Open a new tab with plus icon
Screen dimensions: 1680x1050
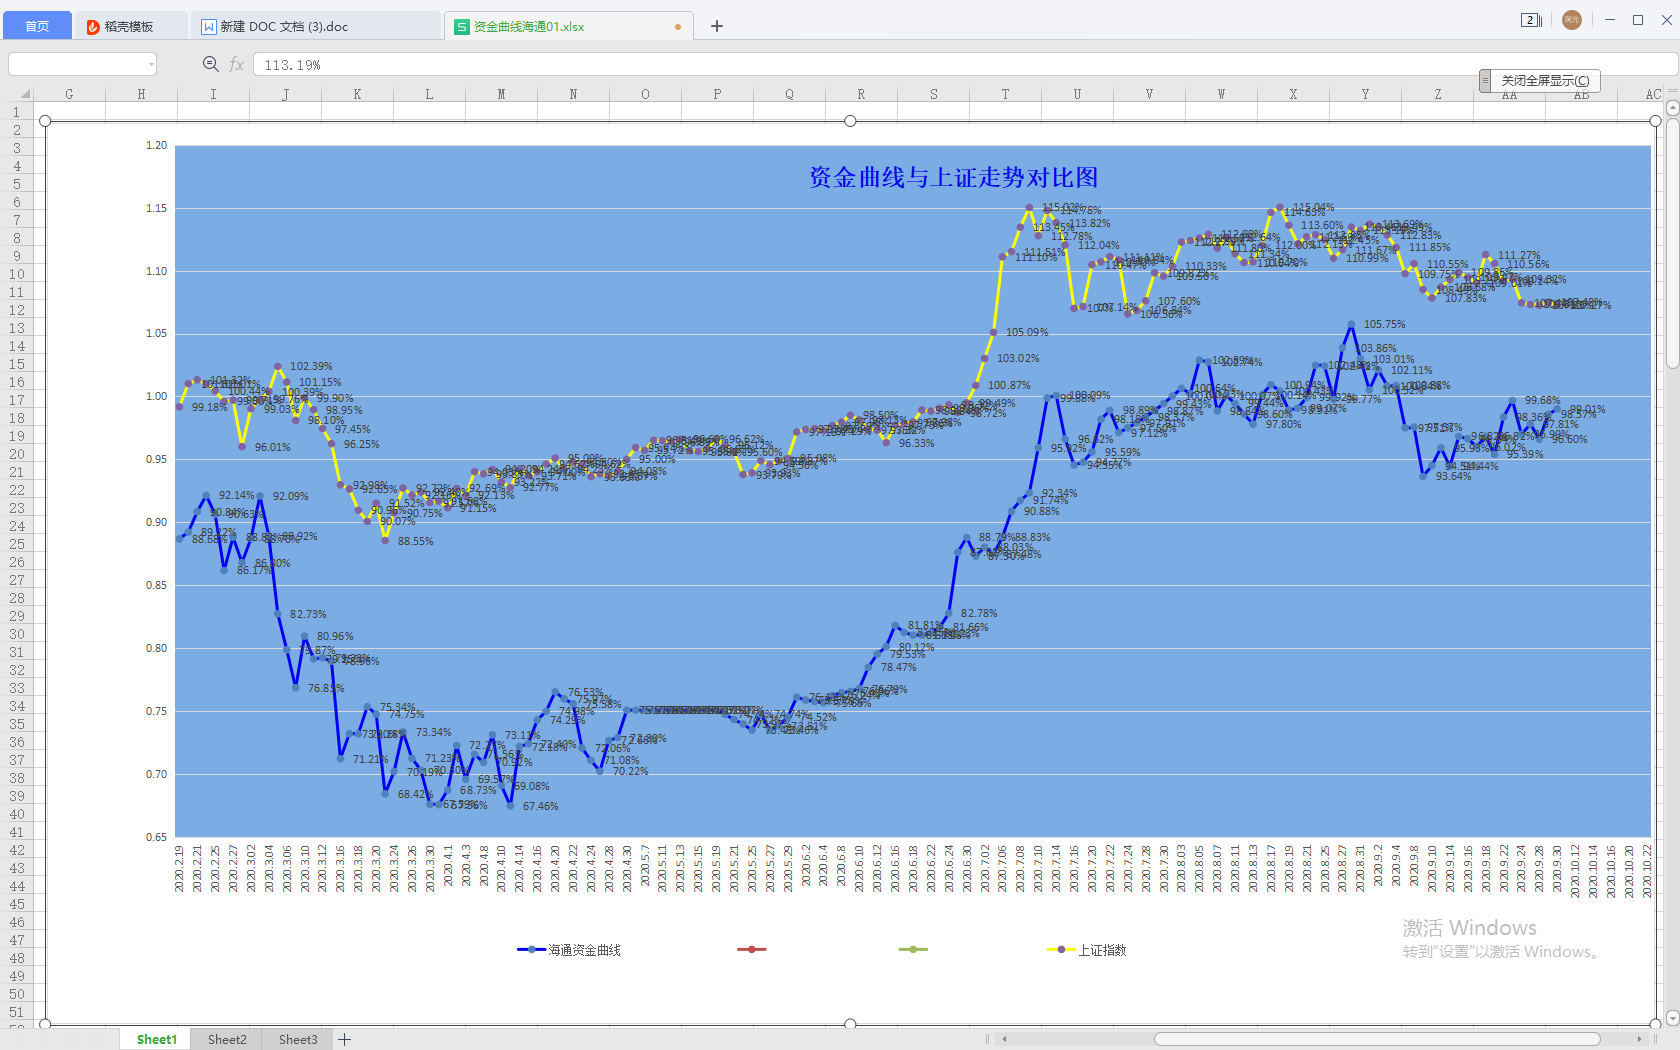point(717,26)
